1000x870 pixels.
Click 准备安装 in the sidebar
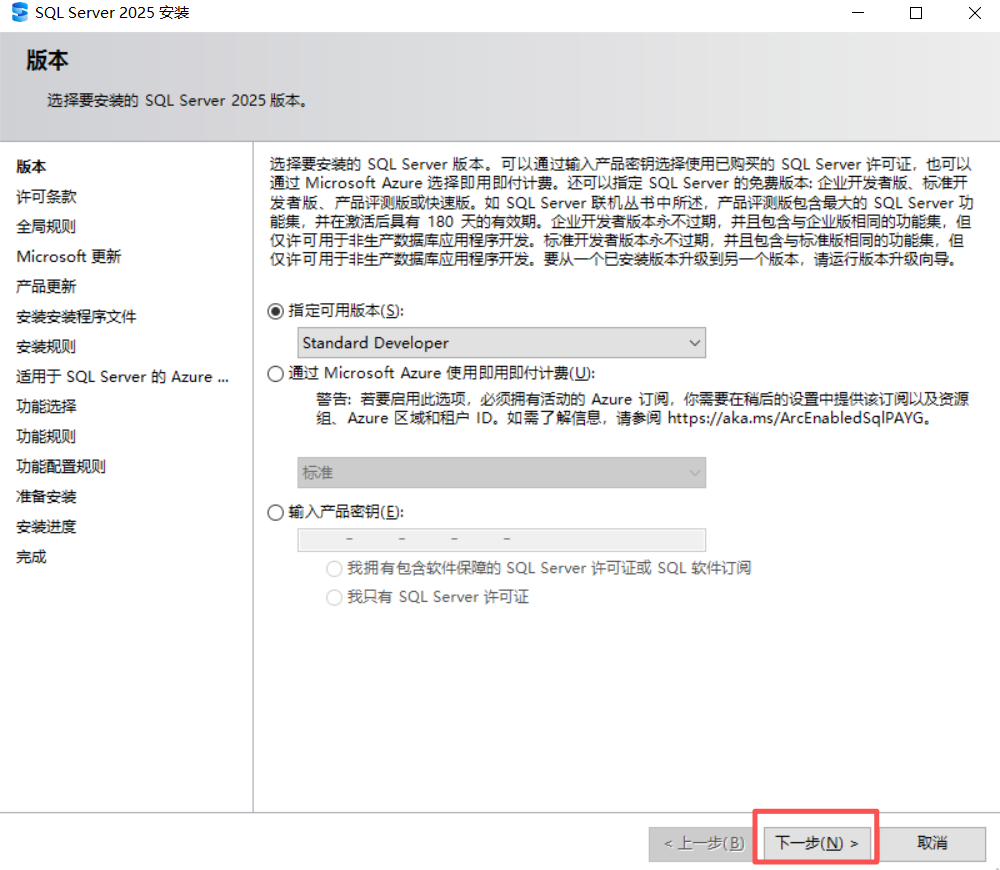point(46,496)
